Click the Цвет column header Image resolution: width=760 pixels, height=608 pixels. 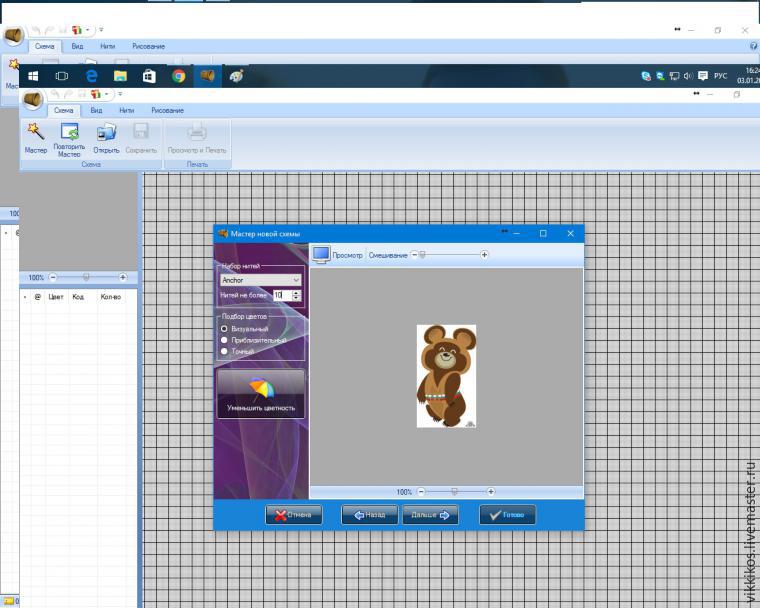56,297
